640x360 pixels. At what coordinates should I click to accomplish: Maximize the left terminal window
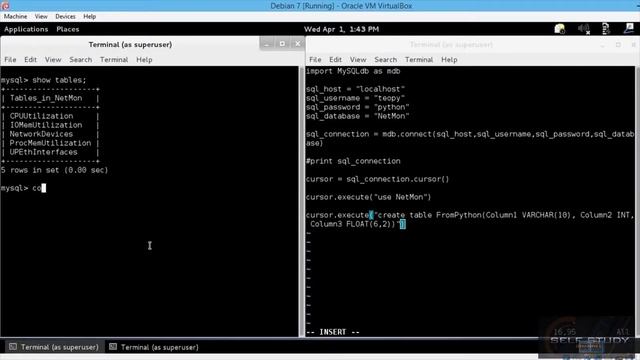[282, 44]
